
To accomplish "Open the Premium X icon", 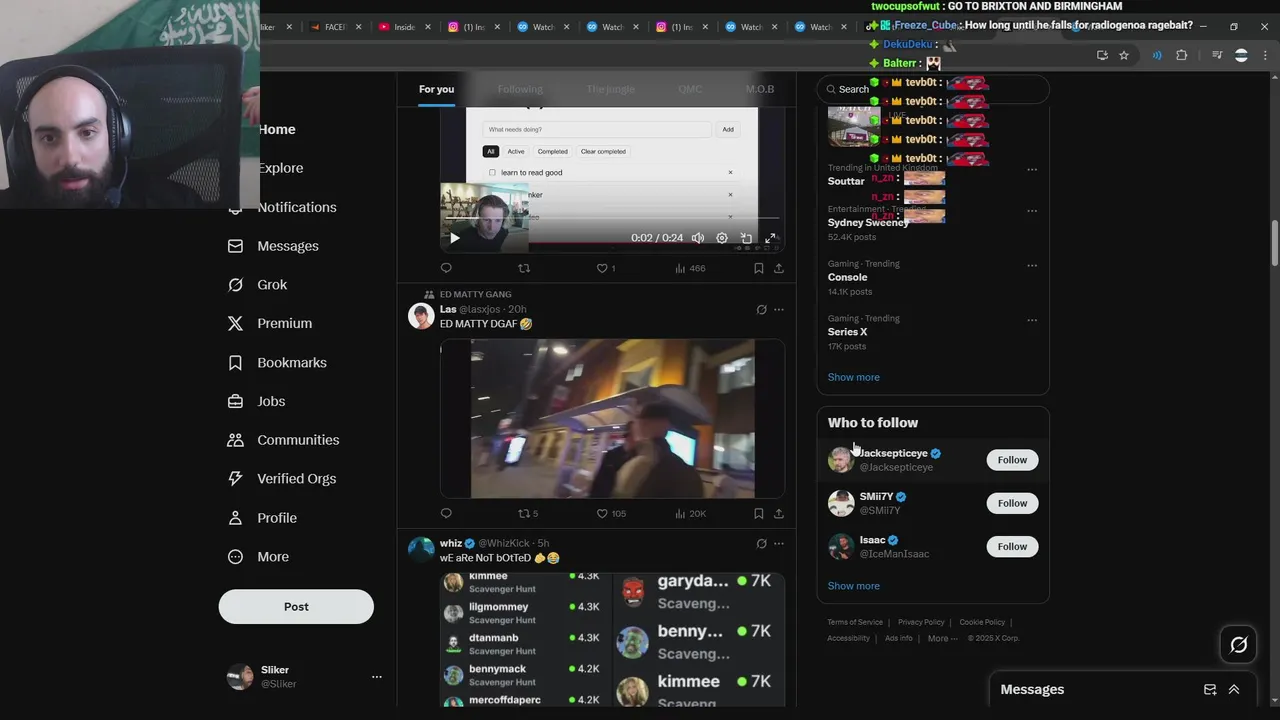I will pyautogui.click(x=235, y=323).
